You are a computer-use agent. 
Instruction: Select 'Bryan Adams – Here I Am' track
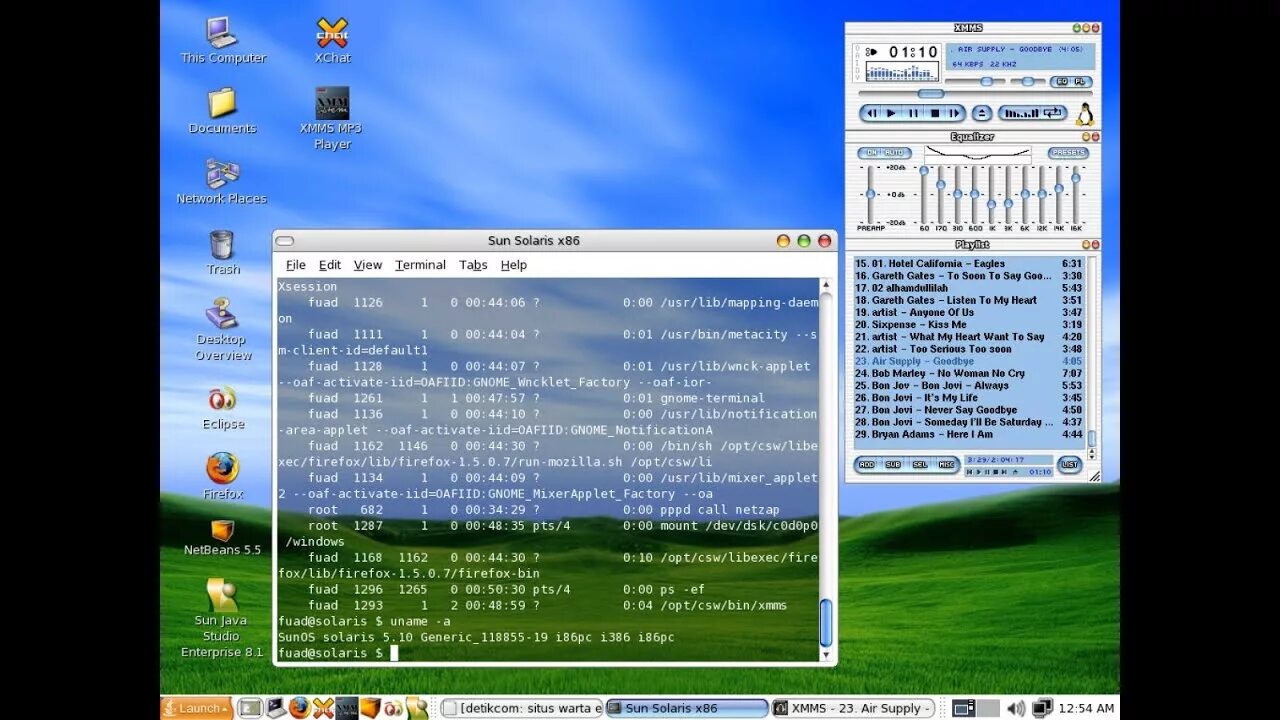tap(968, 435)
